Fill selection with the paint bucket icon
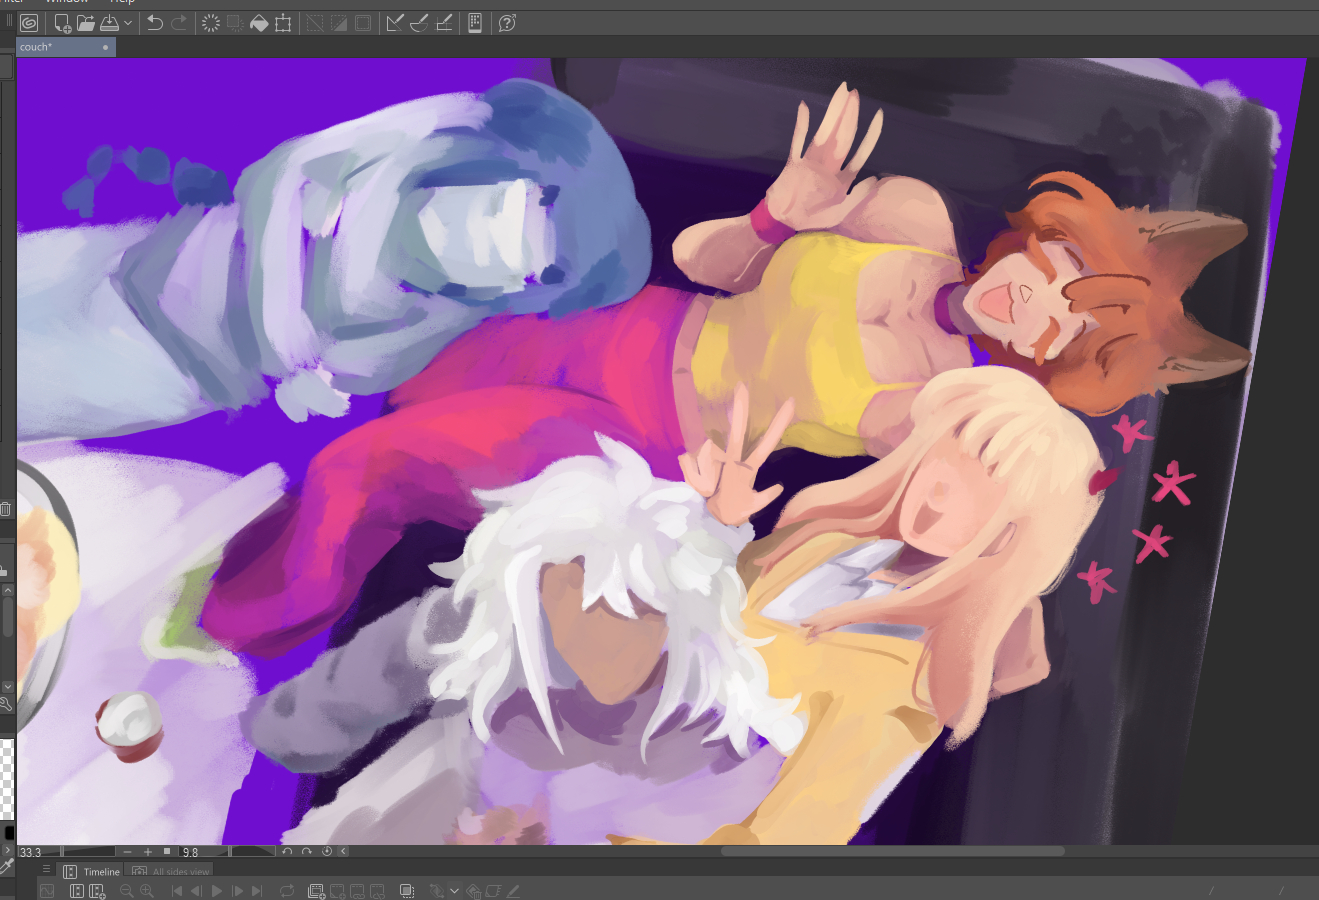Image resolution: width=1319 pixels, height=900 pixels. pyautogui.click(x=259, y=23)
